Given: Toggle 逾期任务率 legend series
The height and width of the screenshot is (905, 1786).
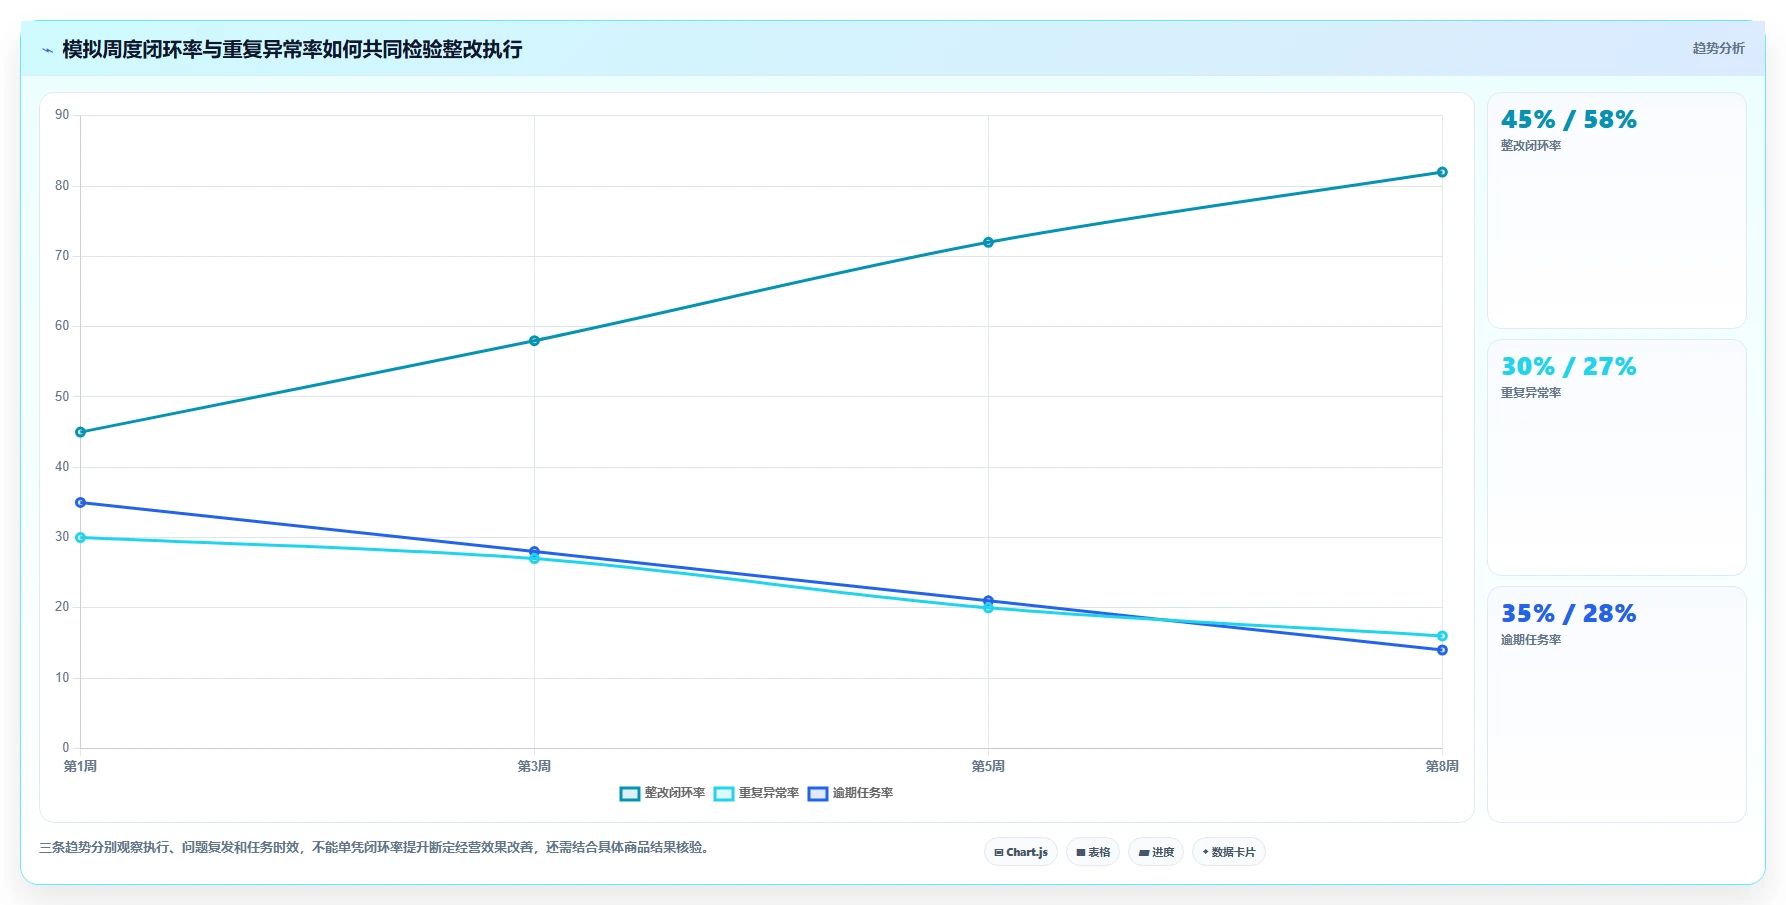Looking at the screenshot, I should point(850,793).
